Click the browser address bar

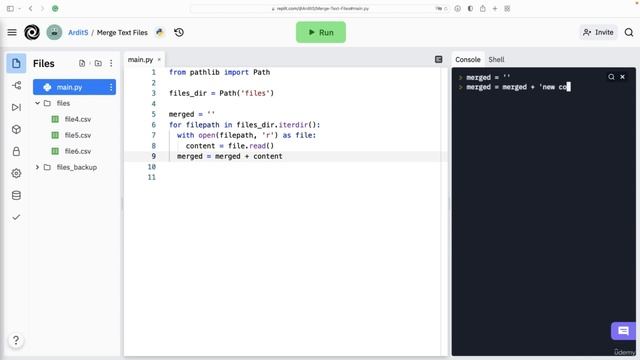point(320,9)
